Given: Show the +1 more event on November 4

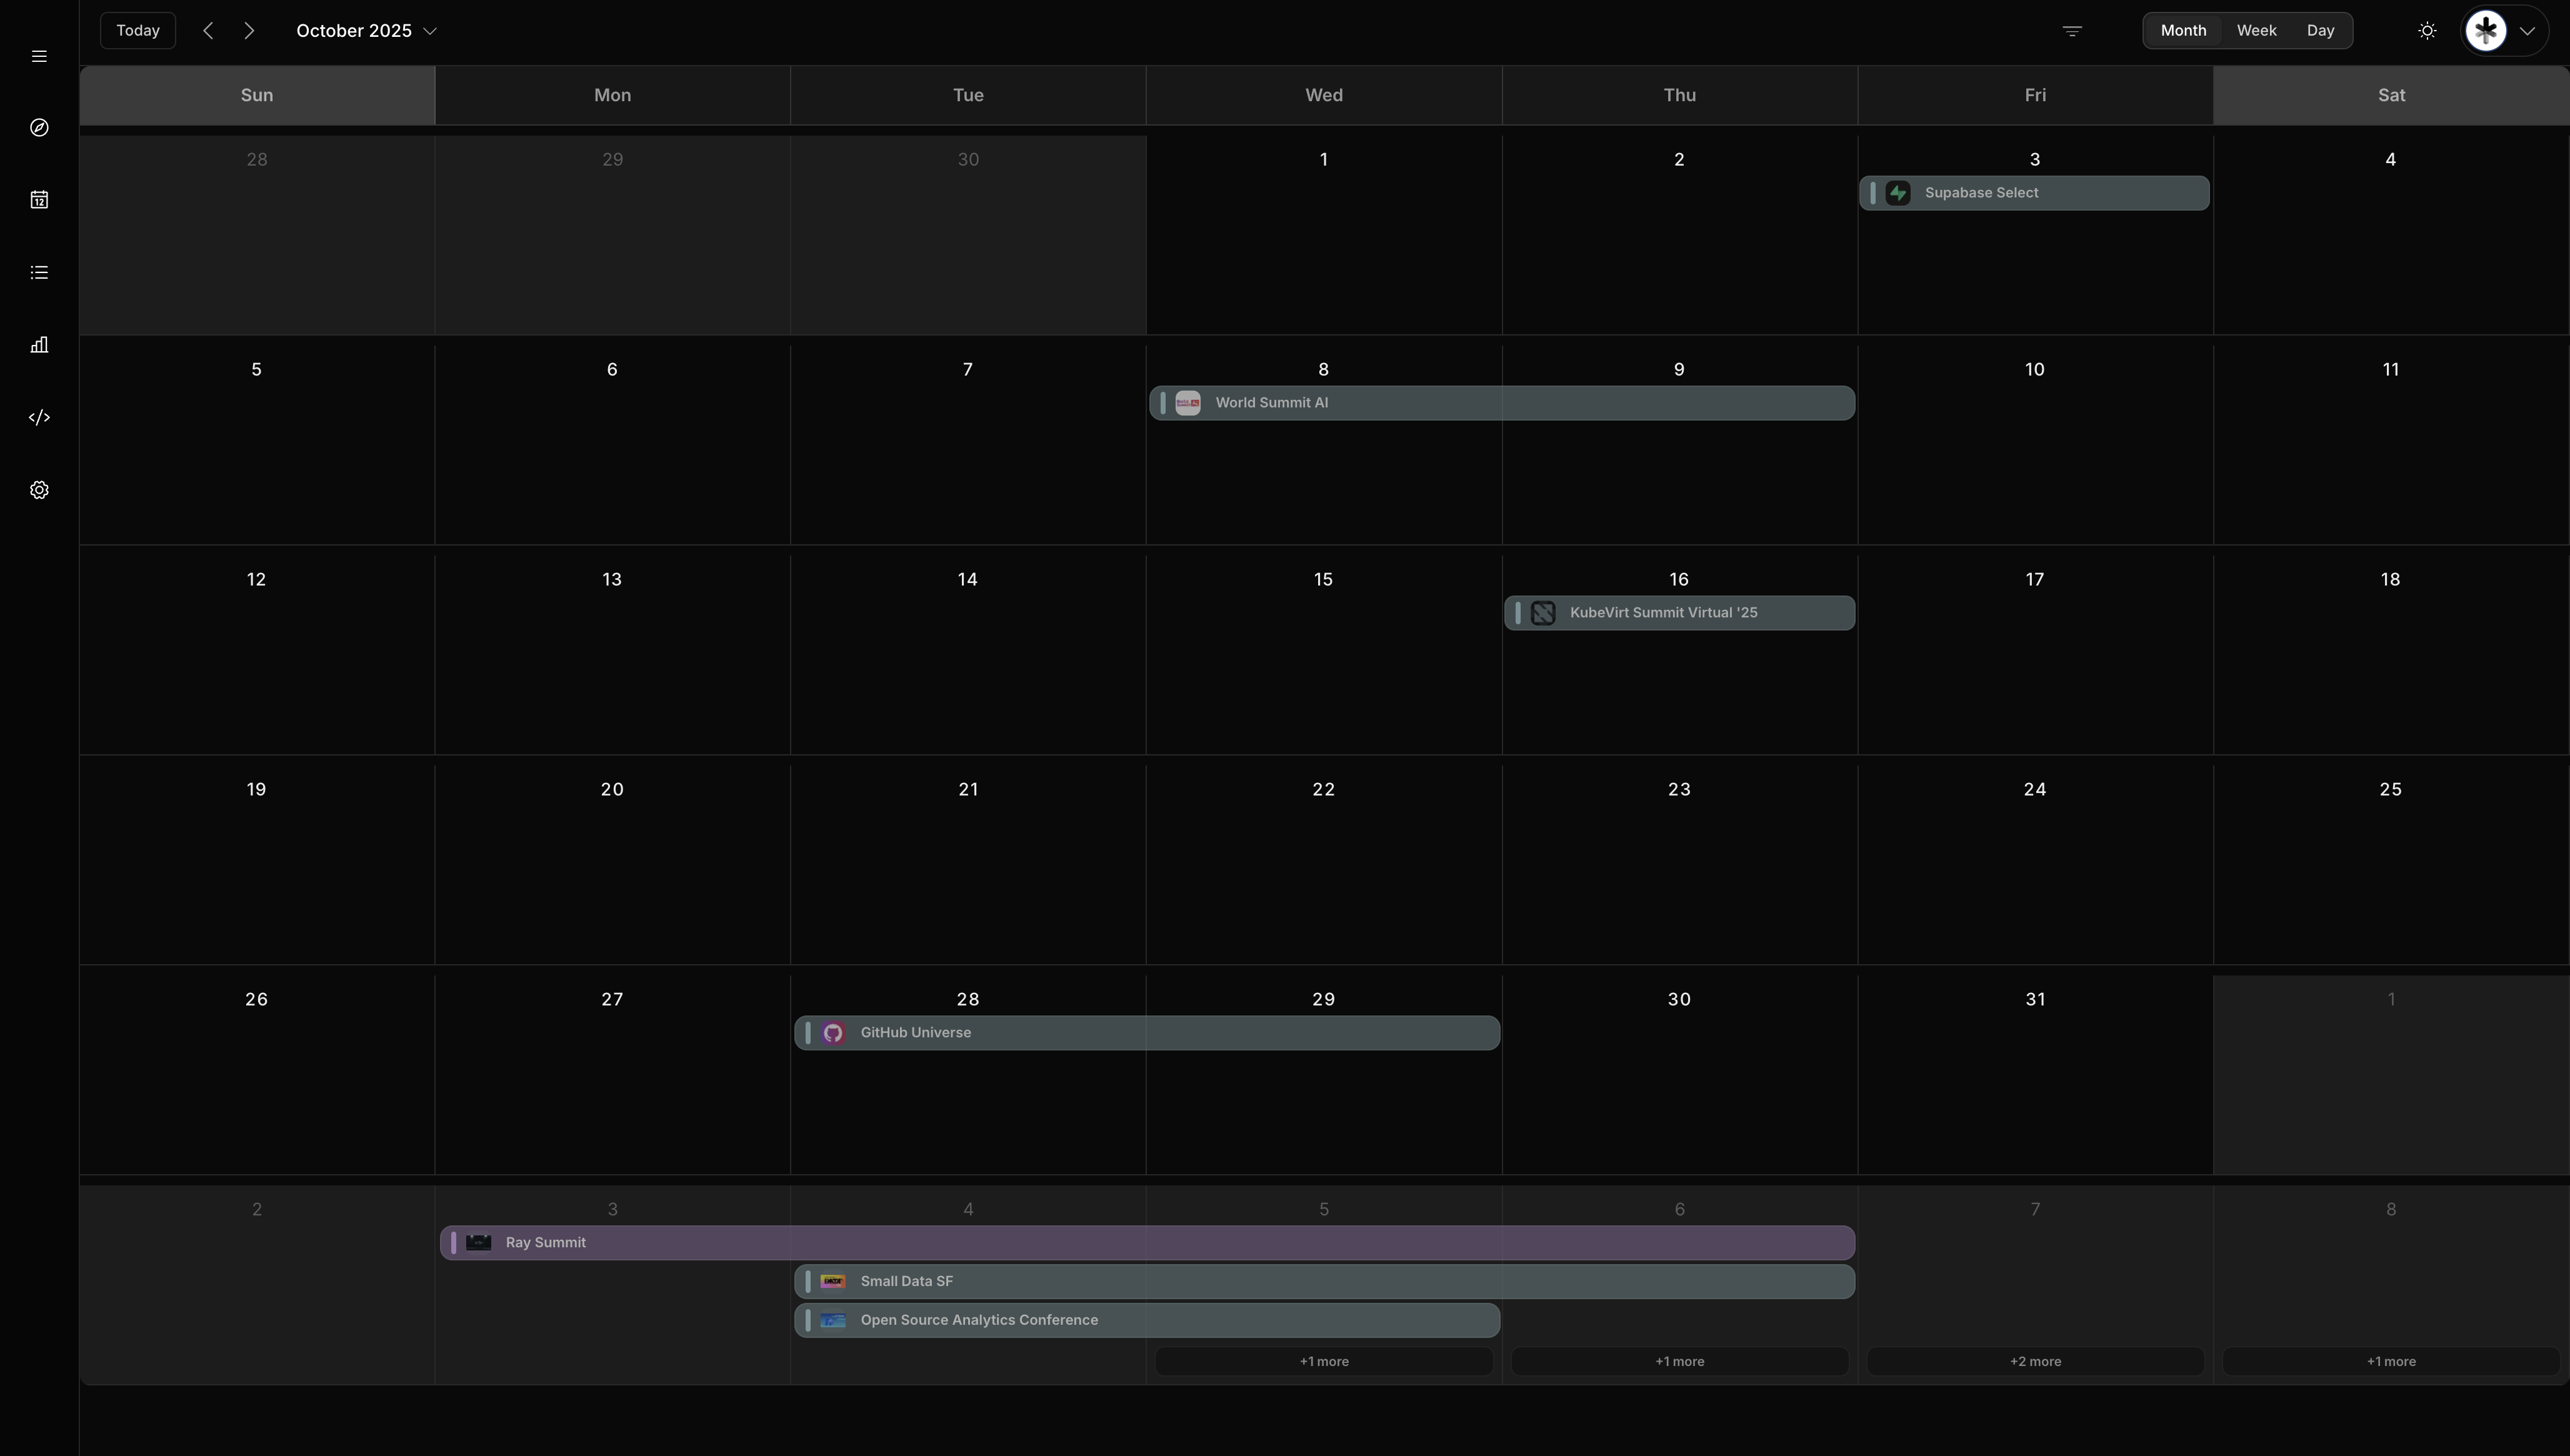Looking at the screenshot, I should pos(1323,1361).
